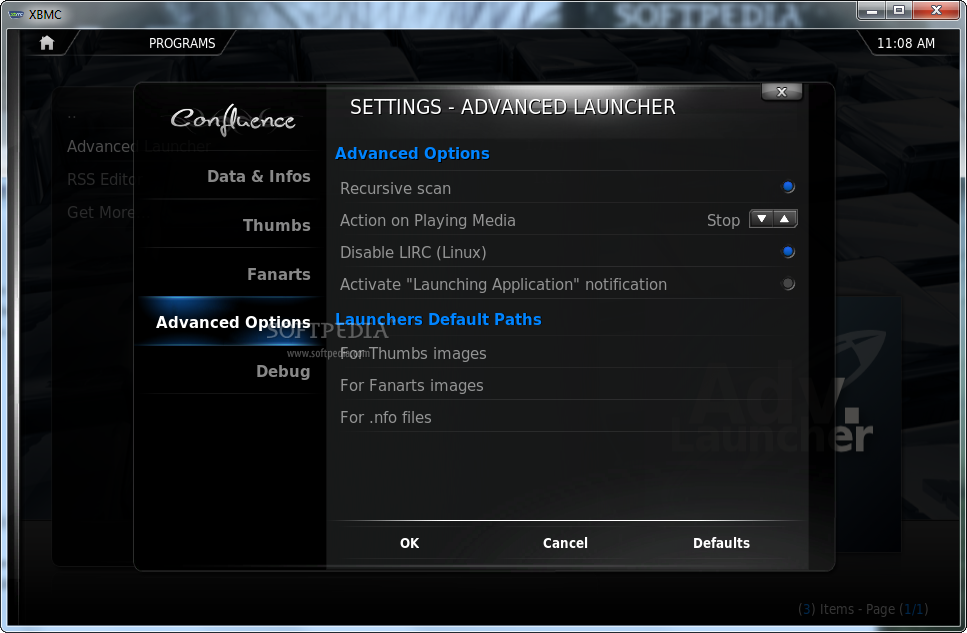Enable "Launching Application" notification toggle
This screenshot has width=967, height=633.
coord(788,284)
